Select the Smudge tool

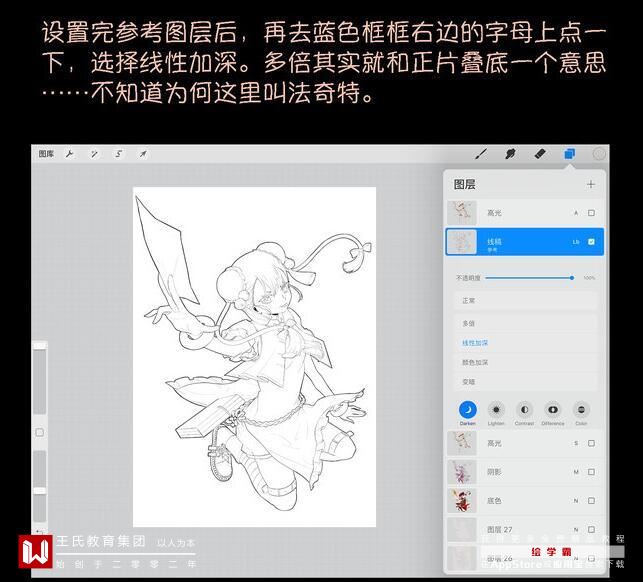(x=510, y=154)
